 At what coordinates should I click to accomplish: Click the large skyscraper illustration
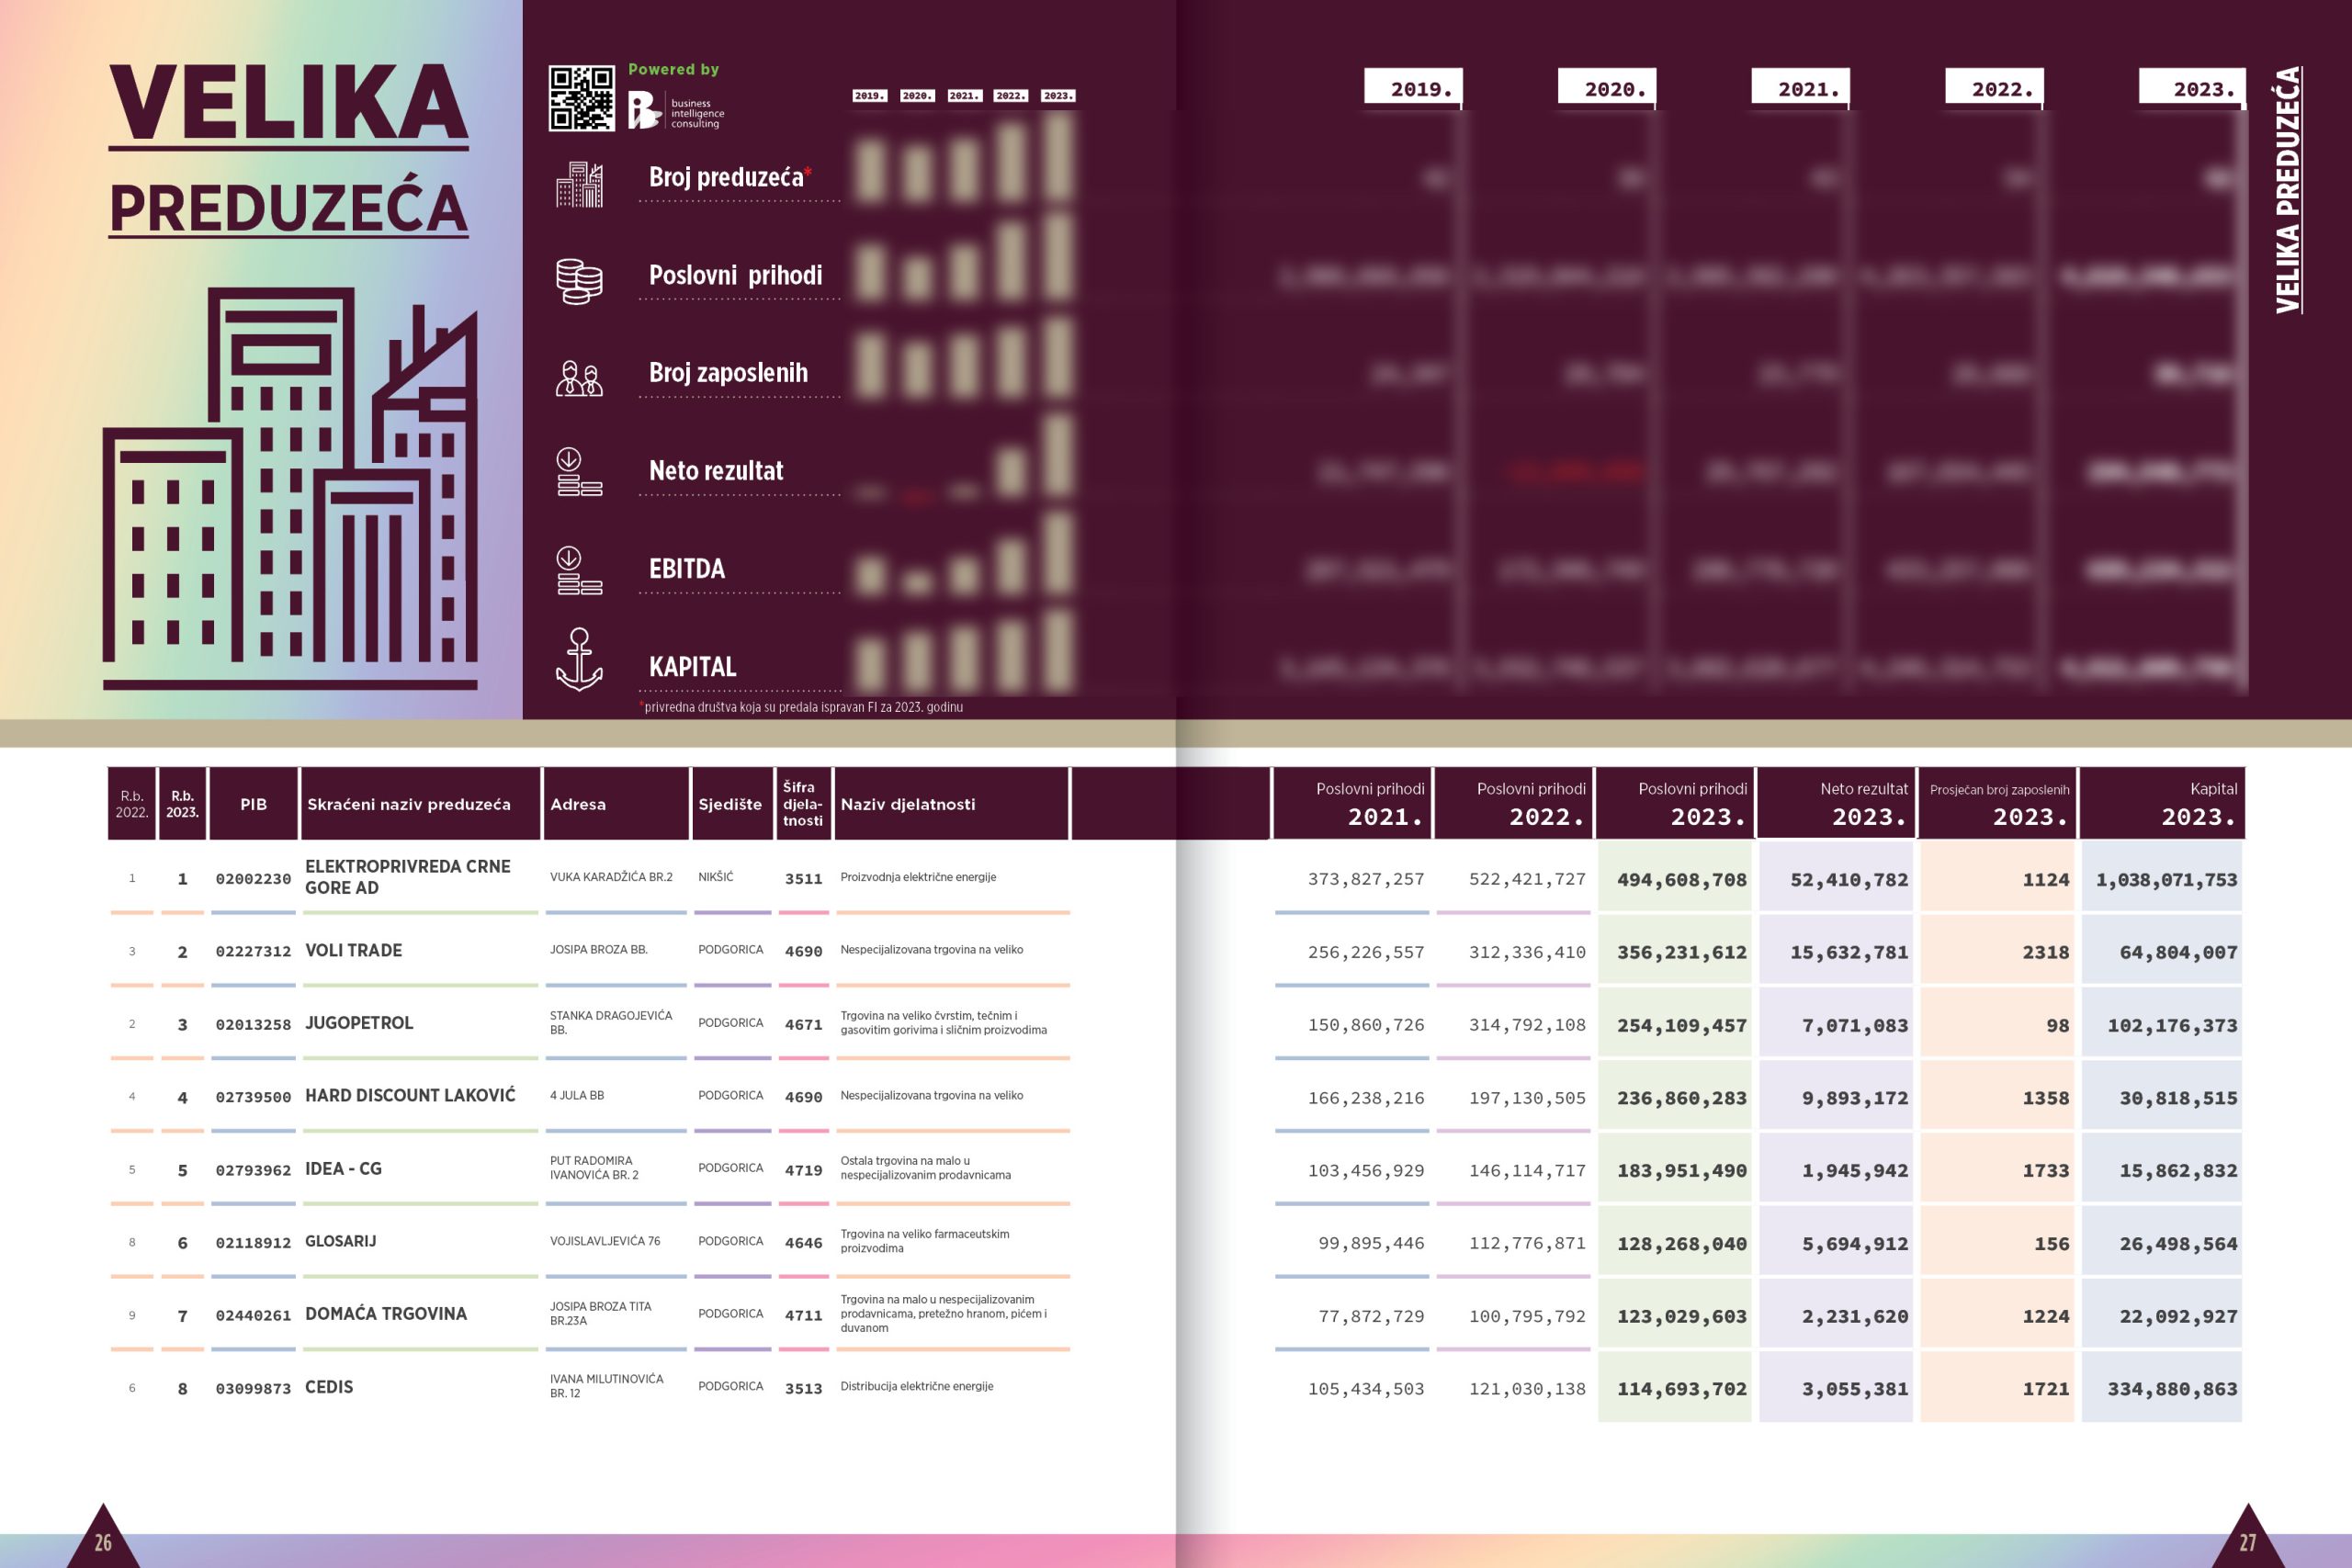point(290,489)
